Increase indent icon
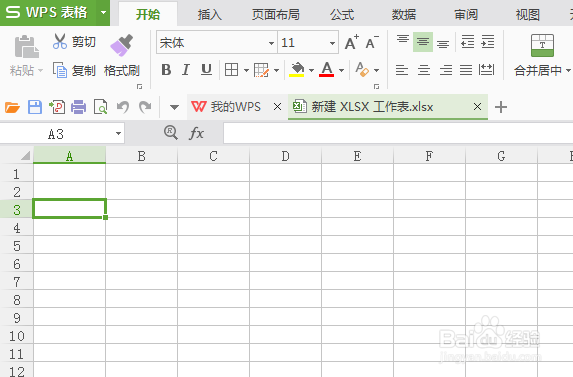 (488, 42)
